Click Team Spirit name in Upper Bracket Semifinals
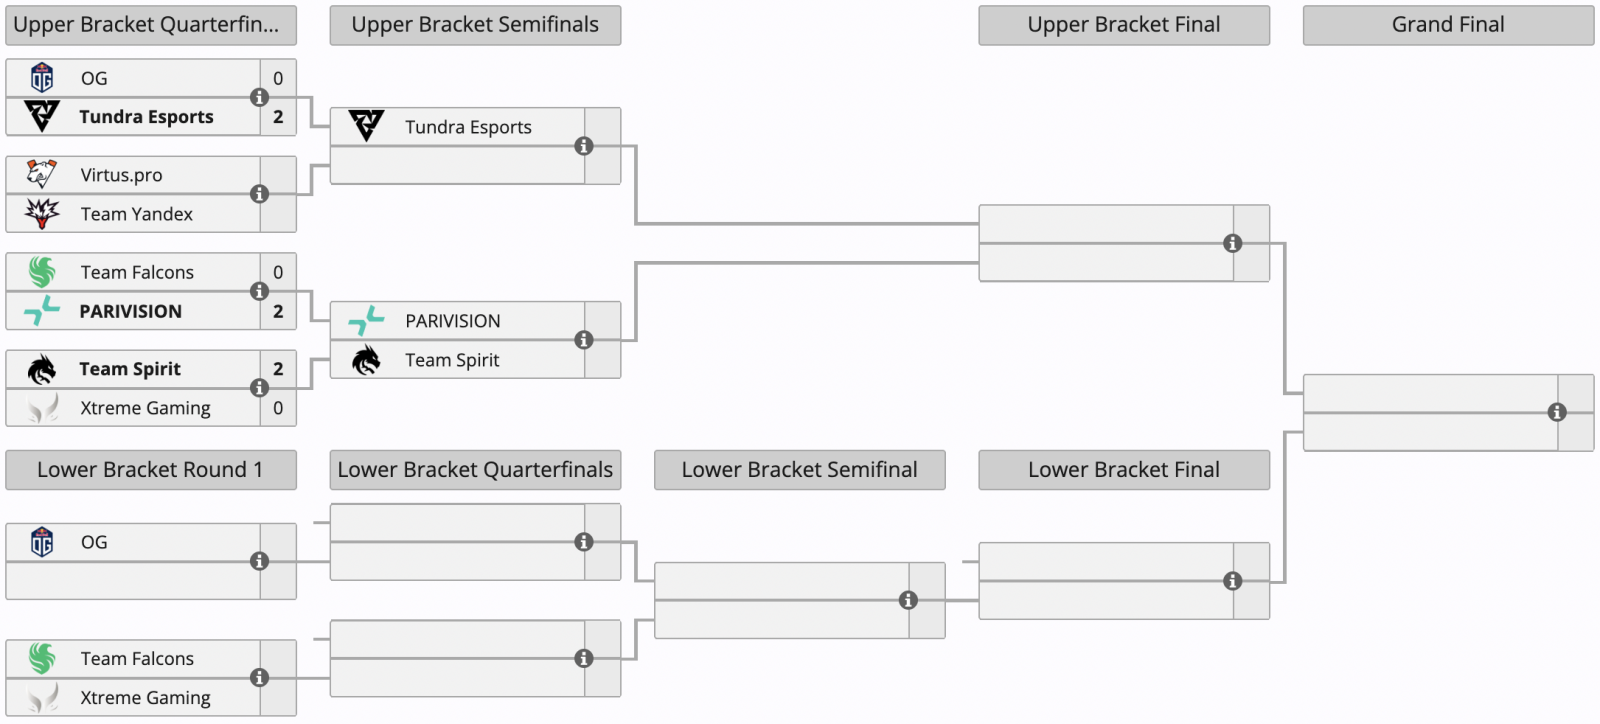Image resolution: width=1600 pixels, height=724 pixels. [452, 360]
